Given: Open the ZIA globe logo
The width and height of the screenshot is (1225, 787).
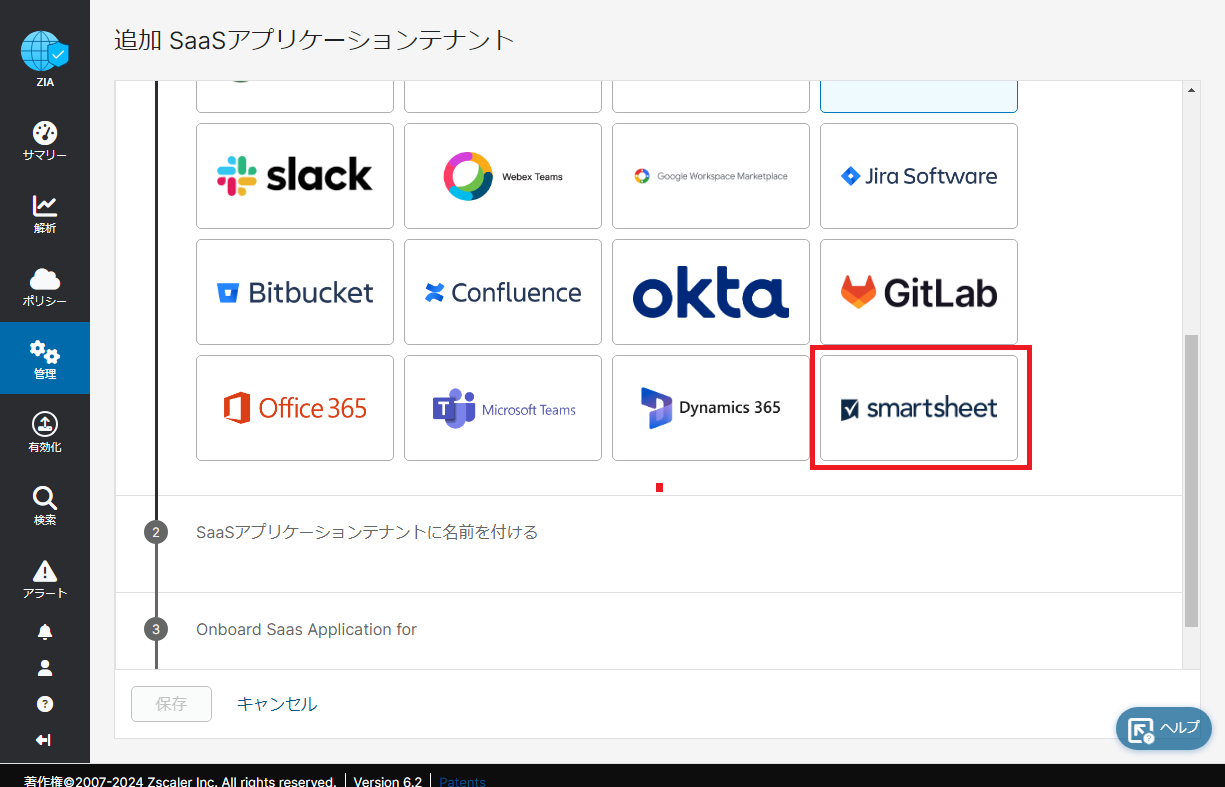Looking at the screenshot, I should click(x=45, y=59).
